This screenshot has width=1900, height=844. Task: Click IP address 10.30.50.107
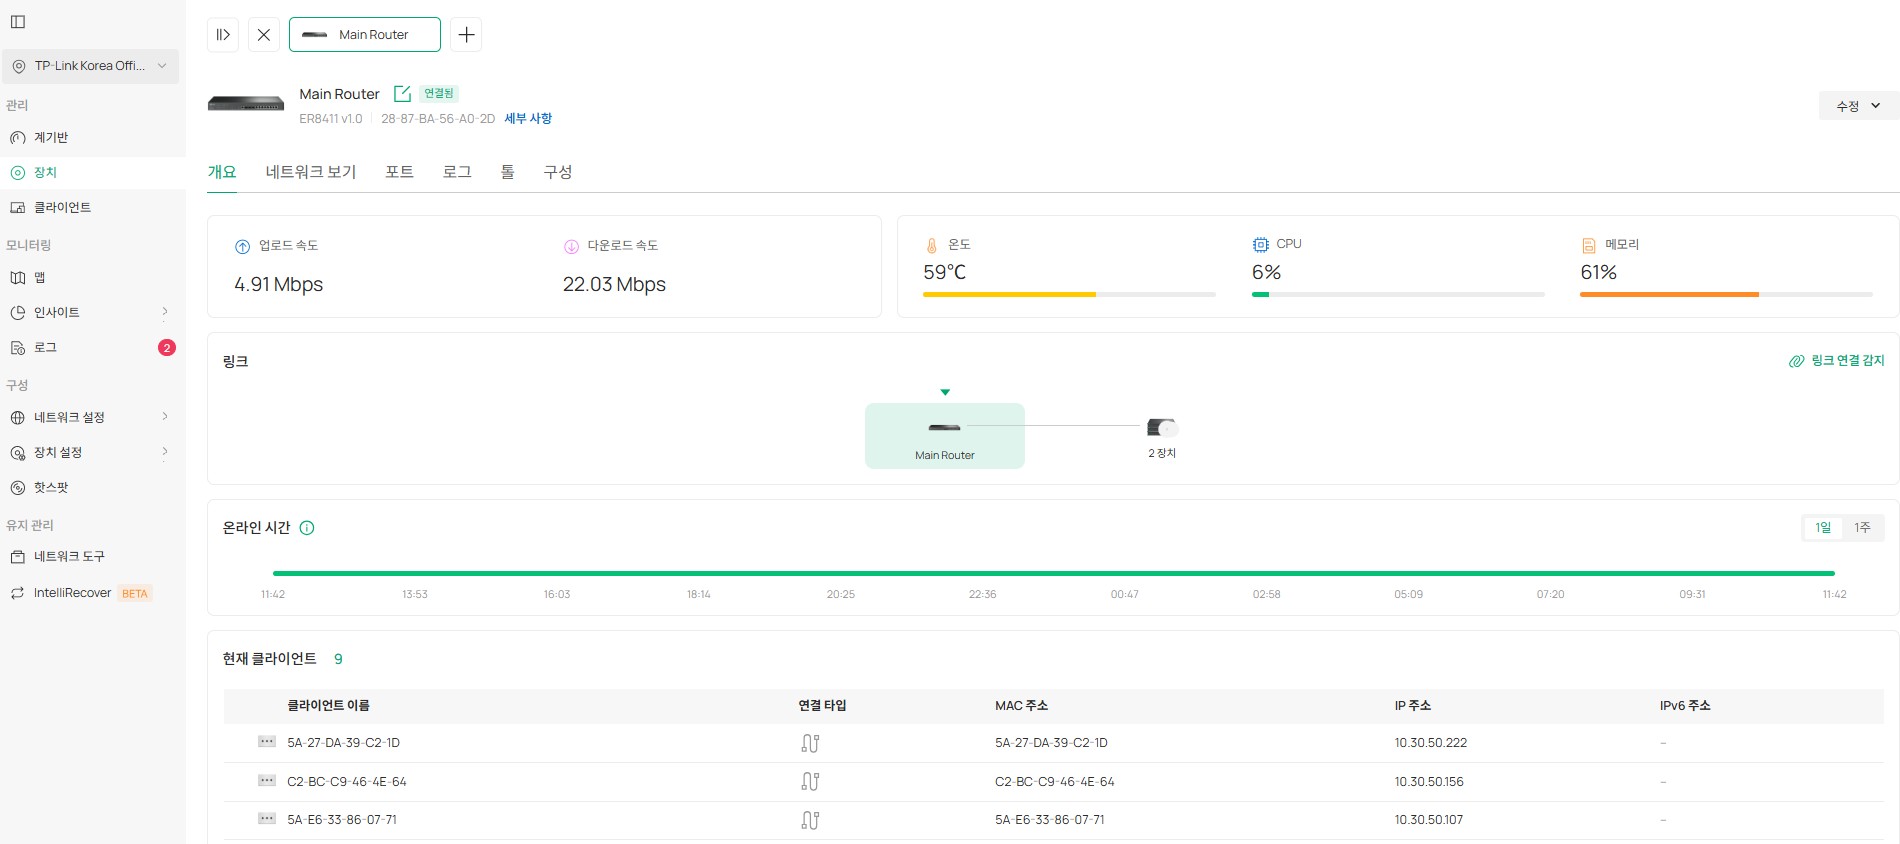click(1429, 820)
